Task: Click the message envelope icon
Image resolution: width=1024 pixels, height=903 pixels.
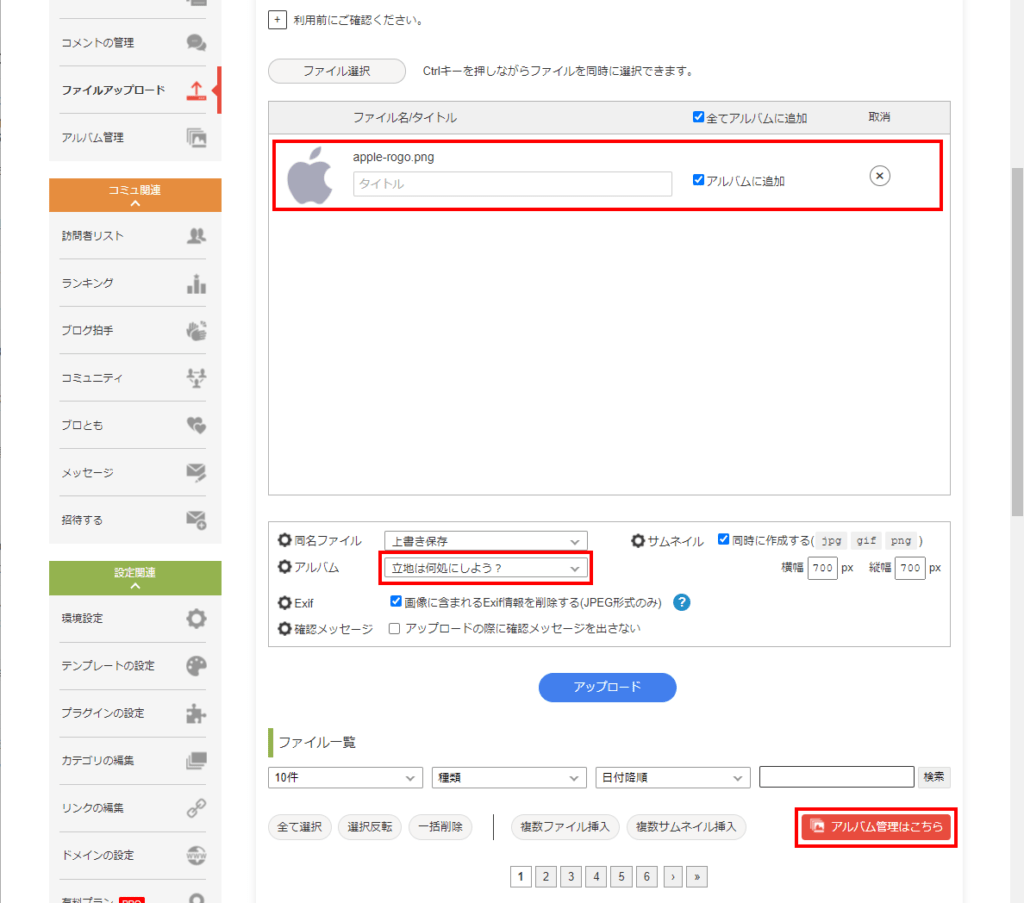Action: 196,472
